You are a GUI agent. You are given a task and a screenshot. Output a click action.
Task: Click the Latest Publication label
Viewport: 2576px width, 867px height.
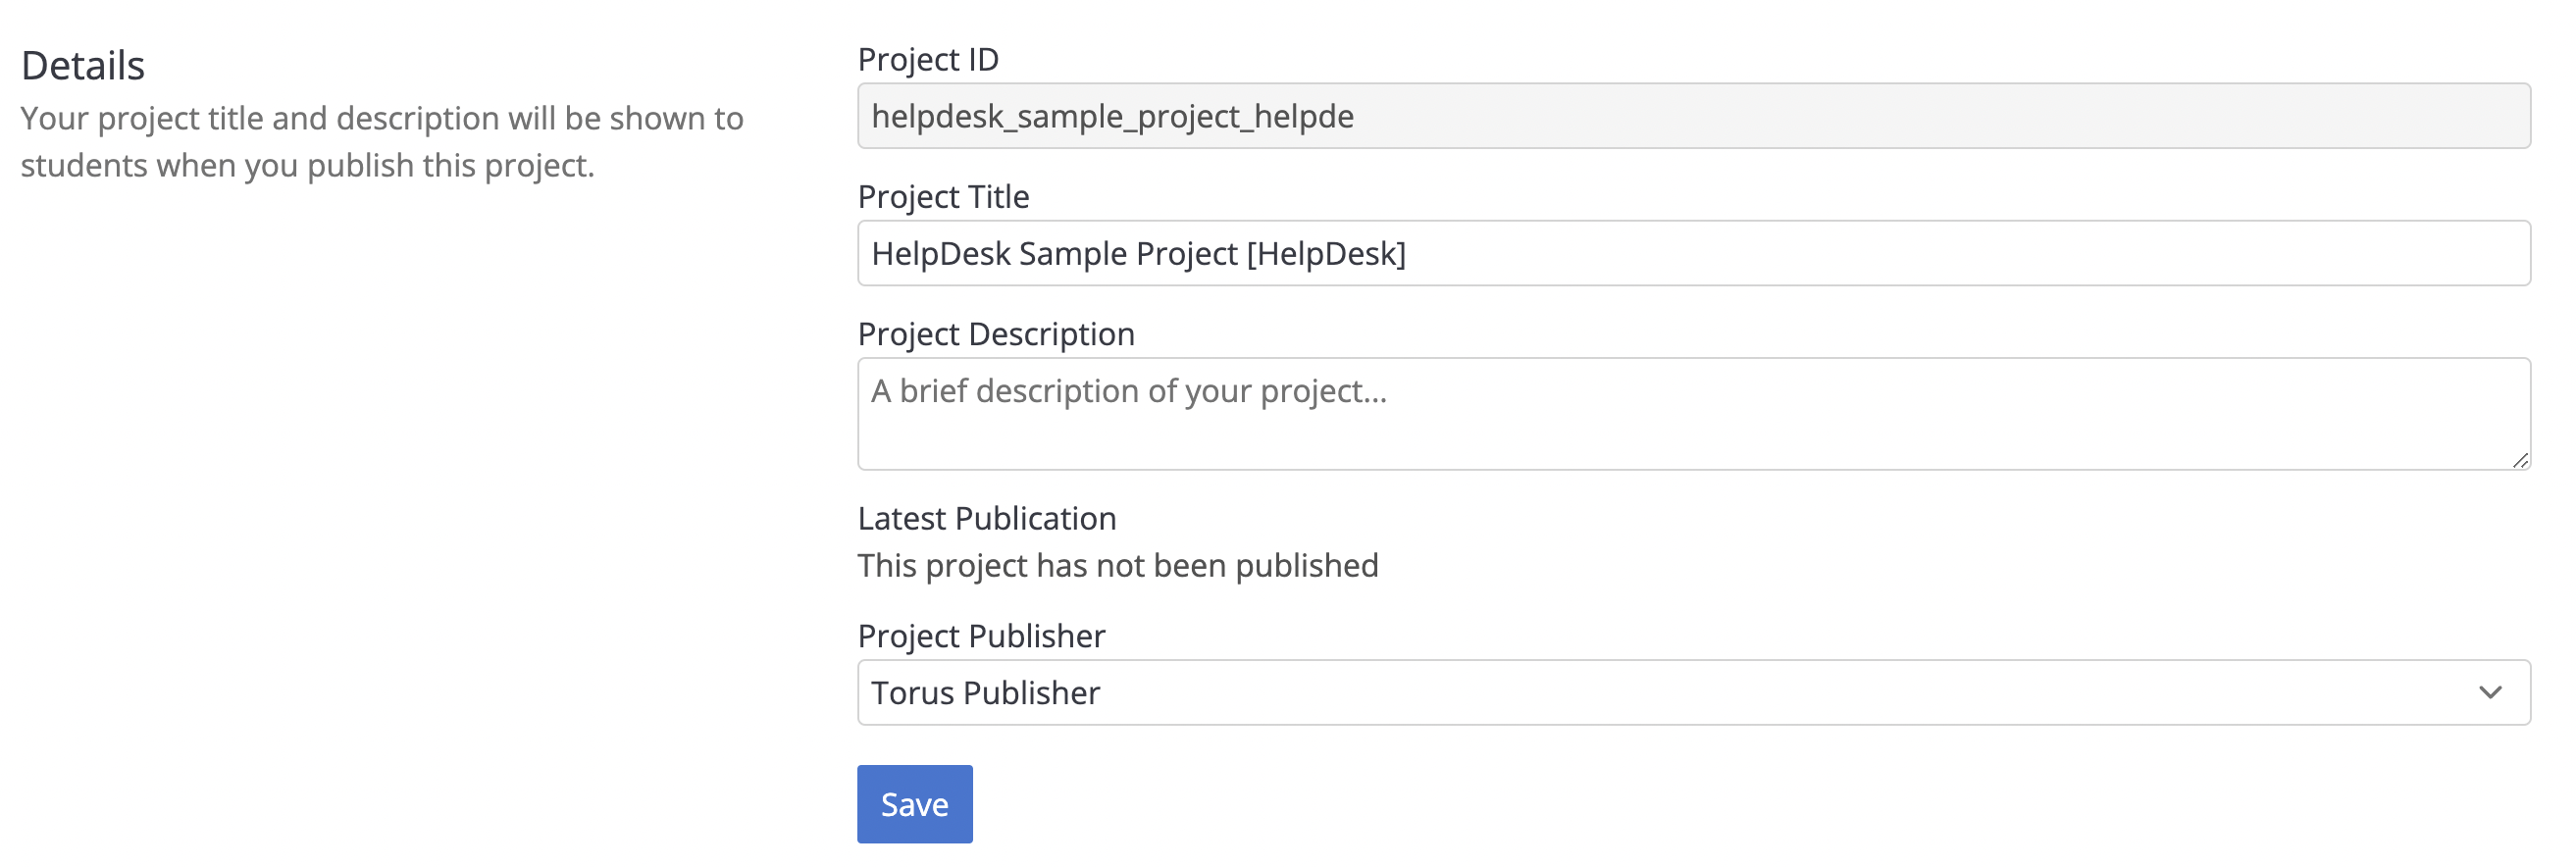coord(987,518)
